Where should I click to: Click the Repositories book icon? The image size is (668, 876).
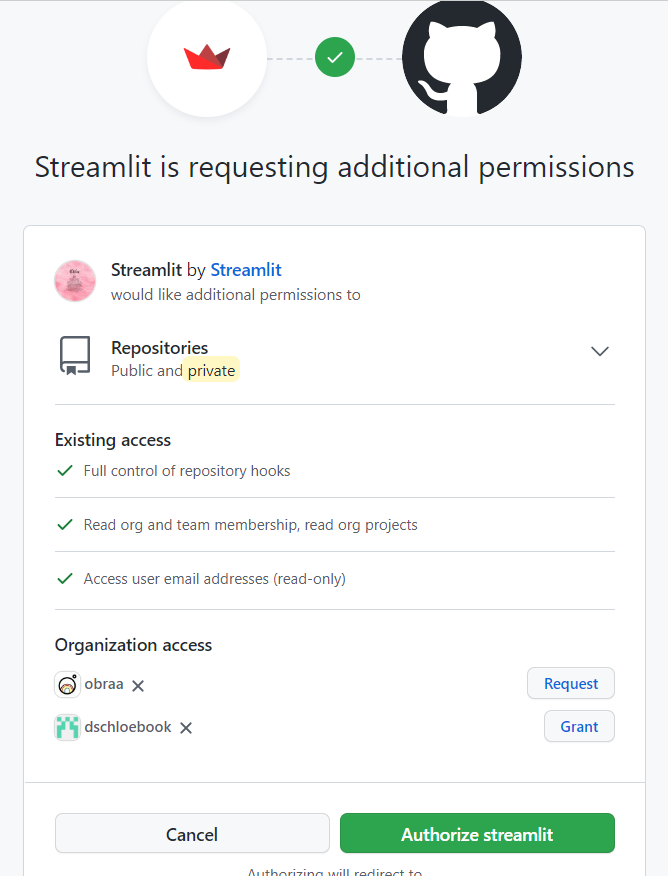tap(75, 355)
